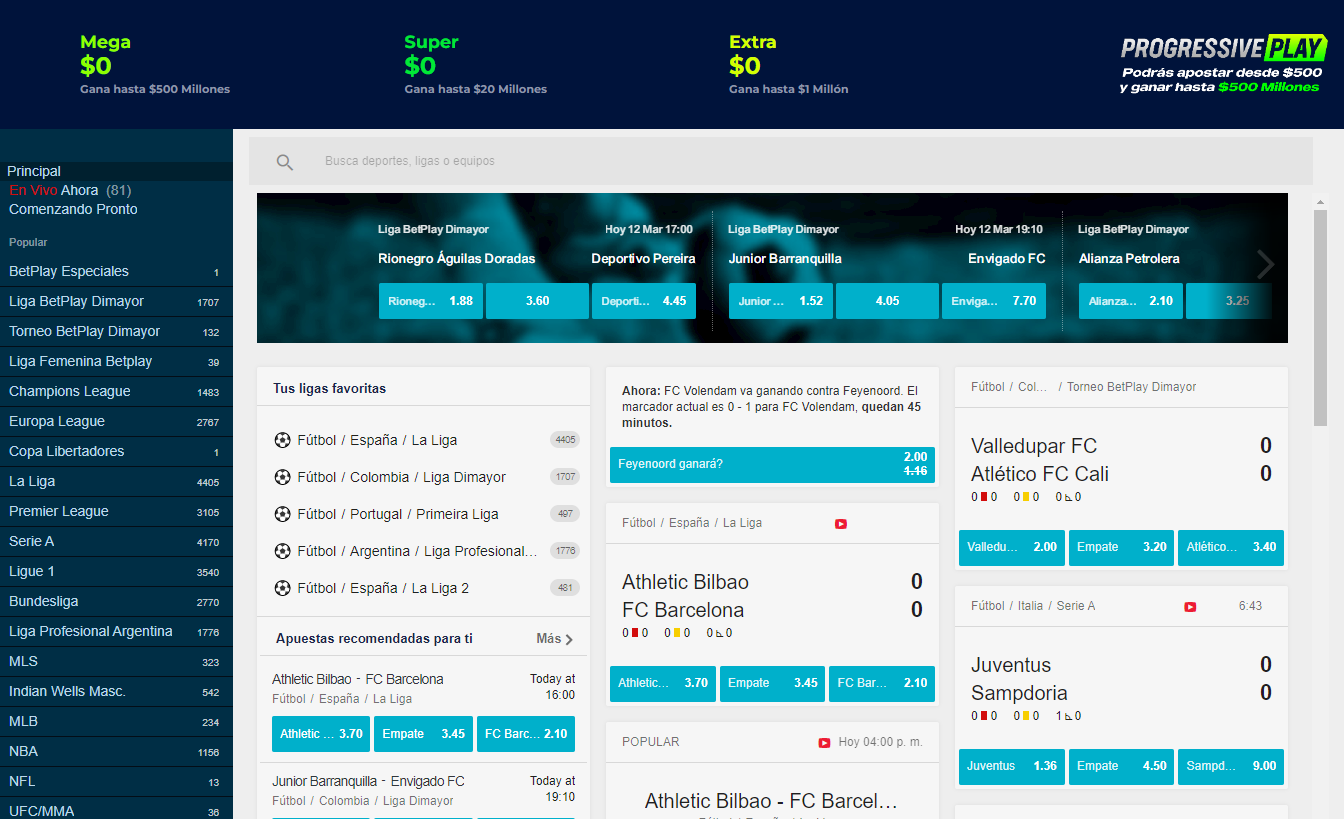Click Feyenoord ganará? 2.00 odds button
The image size is (1344, 819).
click(772, 465)
